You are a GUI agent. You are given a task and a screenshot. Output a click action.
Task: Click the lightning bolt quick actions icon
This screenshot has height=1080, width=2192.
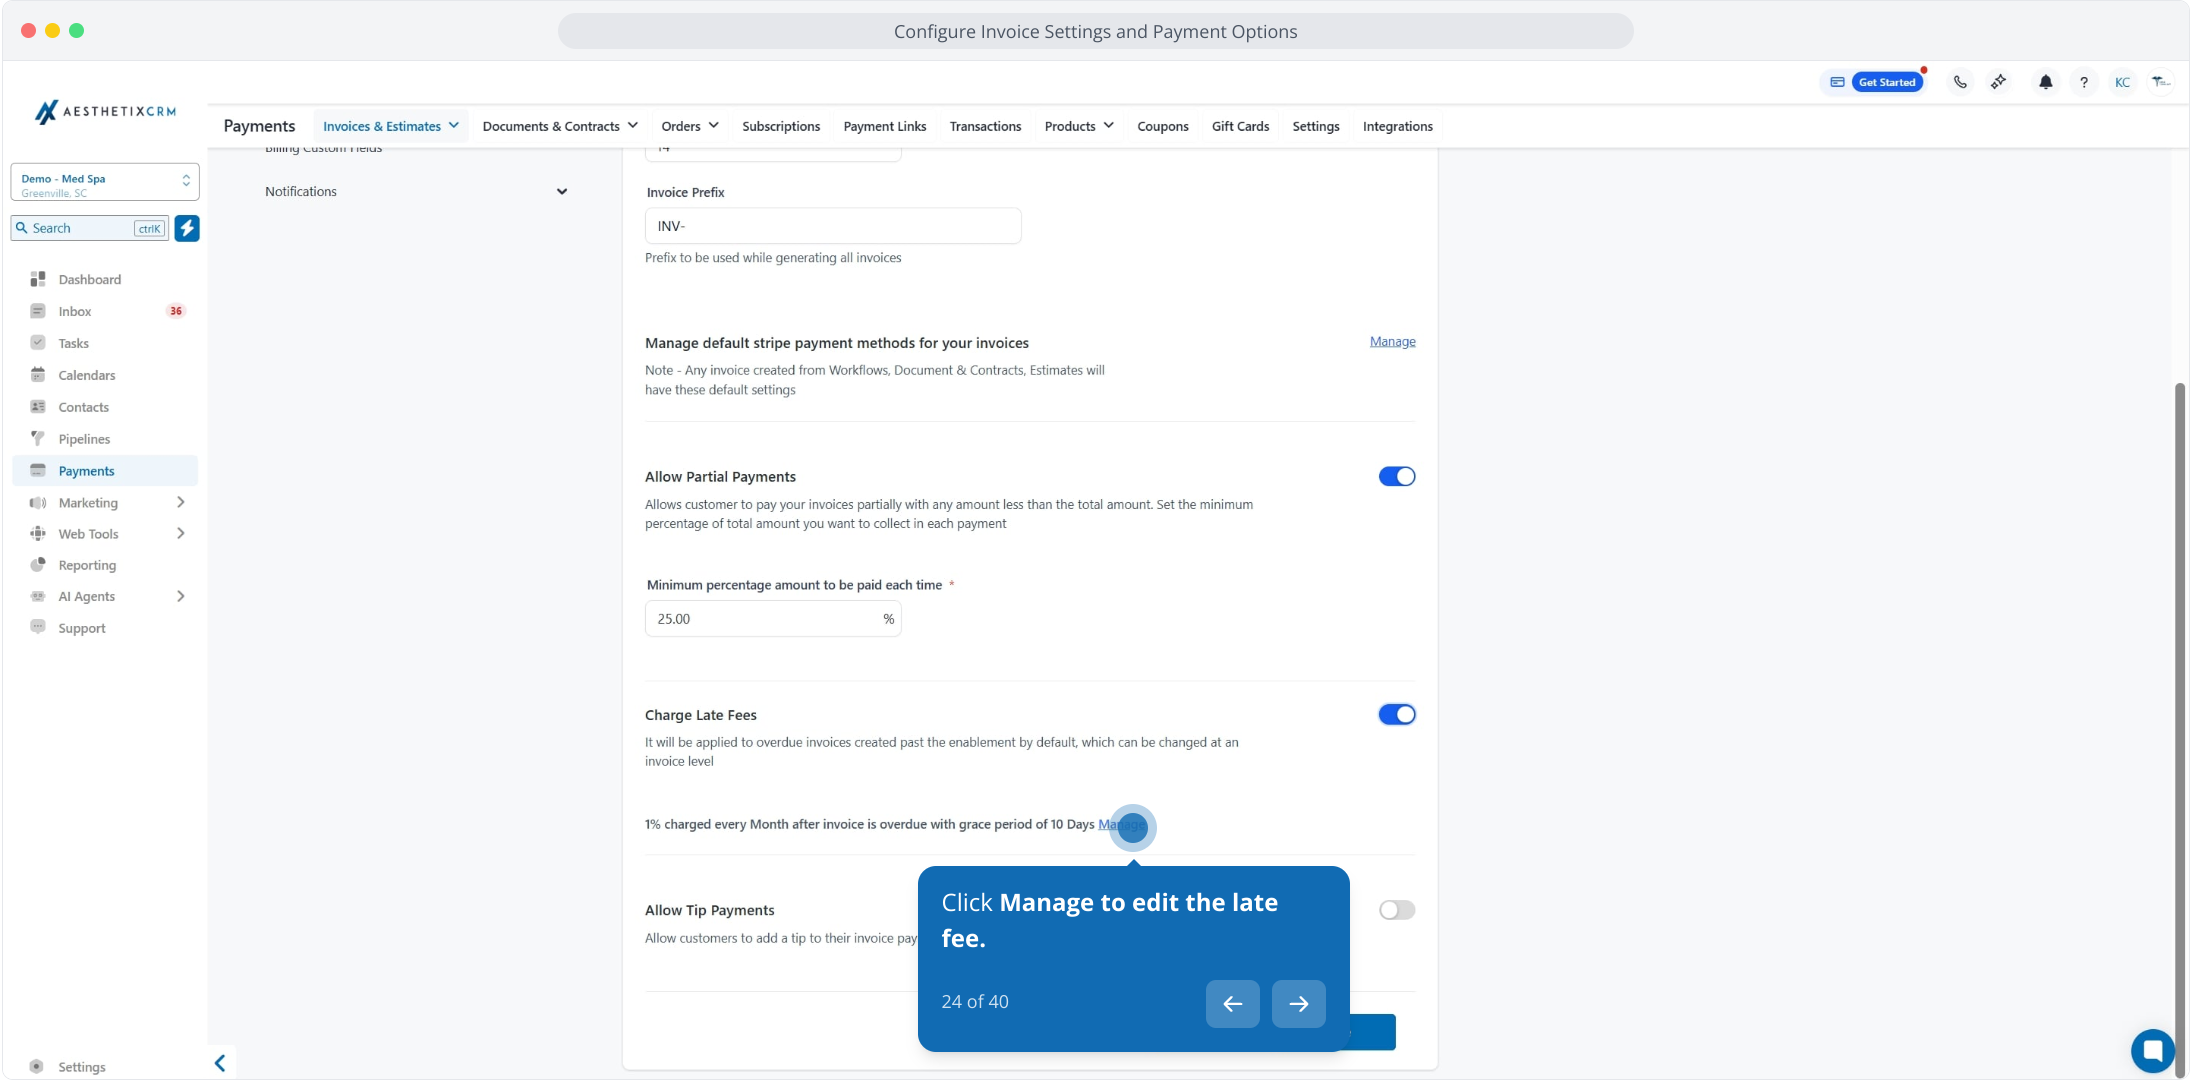tap(187, 228)
